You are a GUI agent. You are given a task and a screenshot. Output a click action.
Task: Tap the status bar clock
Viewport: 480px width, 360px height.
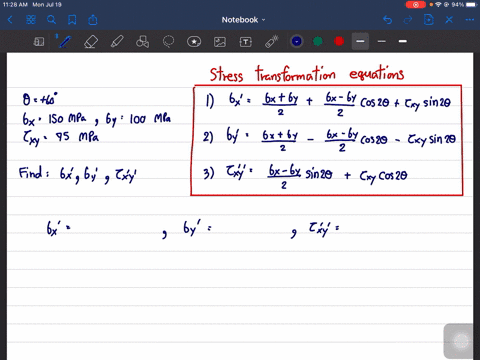coord(15,5)
